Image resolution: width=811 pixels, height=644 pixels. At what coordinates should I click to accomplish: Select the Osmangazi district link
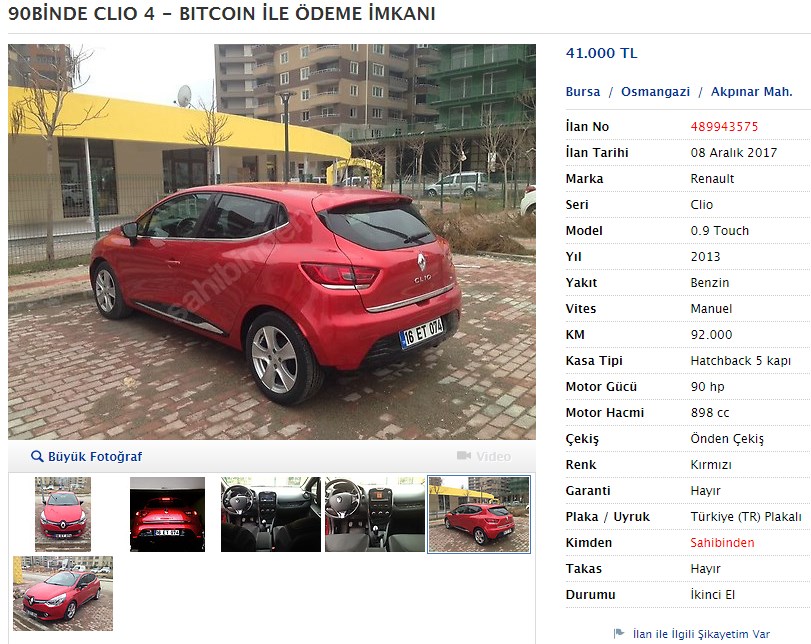coord(655,92)
